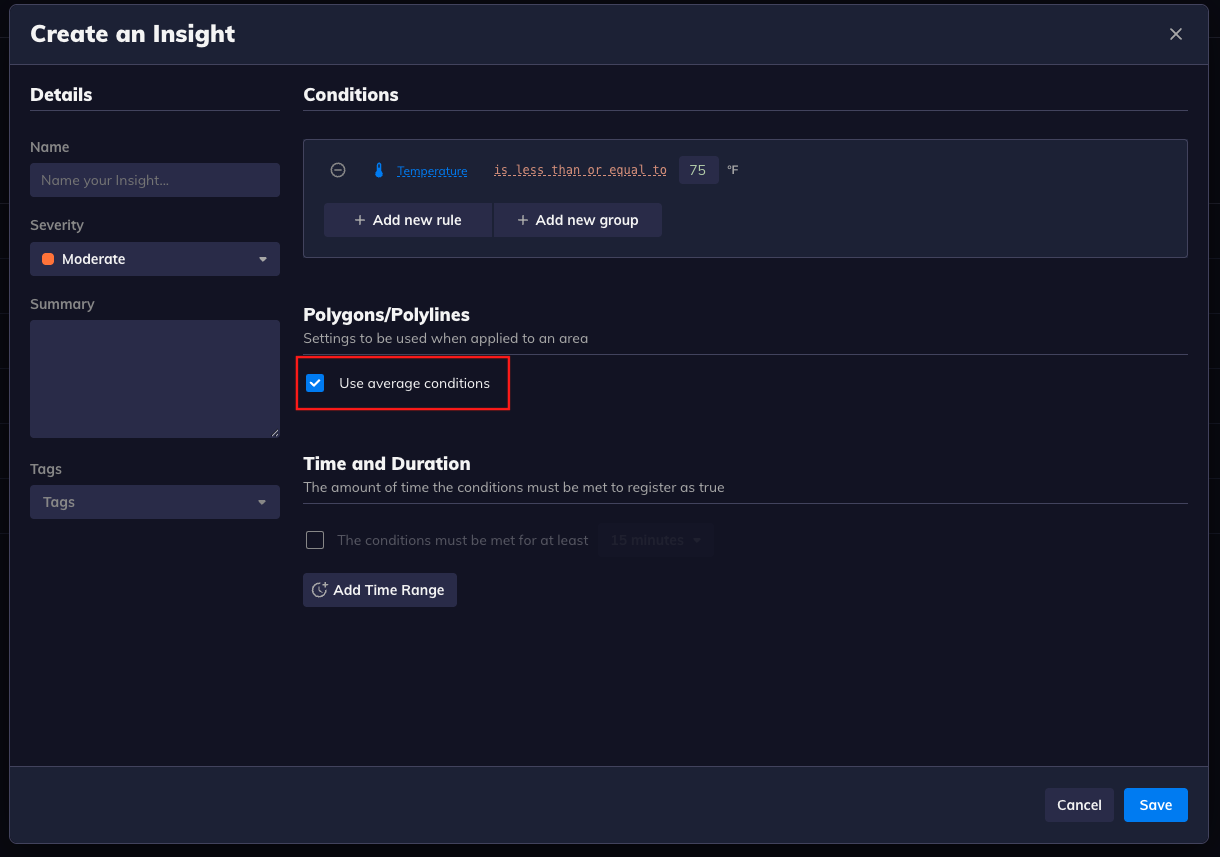Close the Create an Insight dialog
1220x857 pixels.
(x=1176, y=34)
